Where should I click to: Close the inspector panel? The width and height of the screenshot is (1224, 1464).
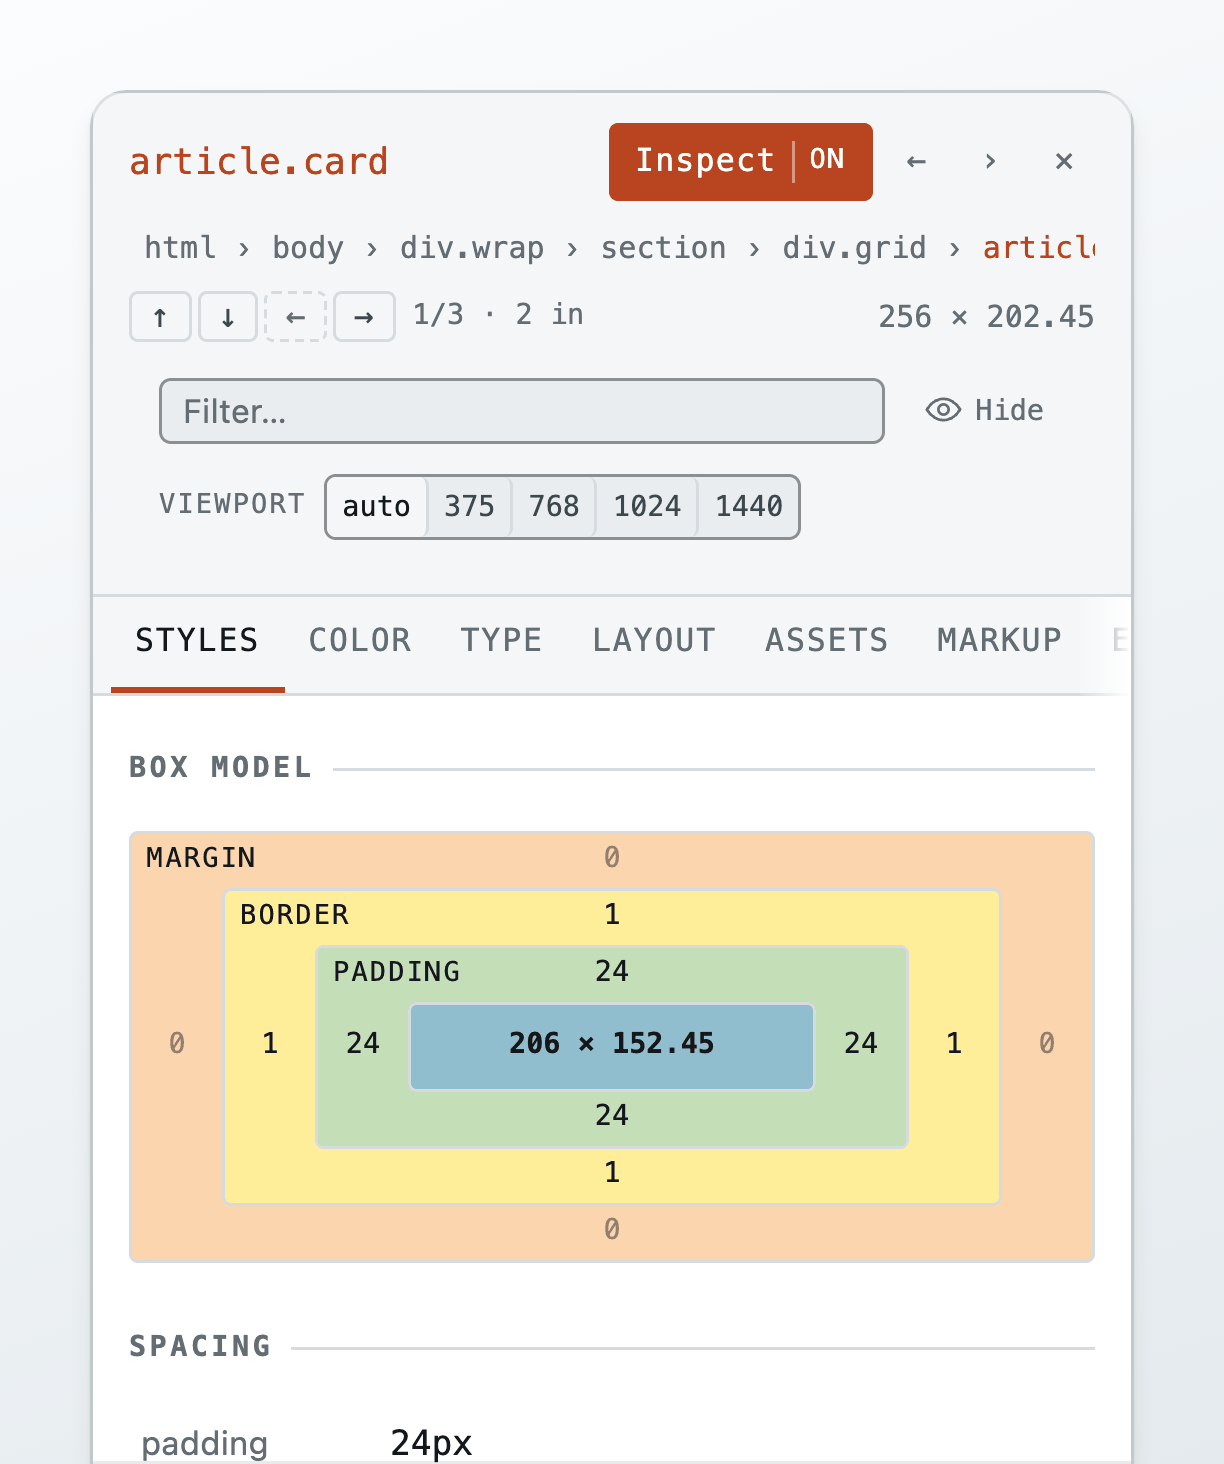(x=1064, y=161)
